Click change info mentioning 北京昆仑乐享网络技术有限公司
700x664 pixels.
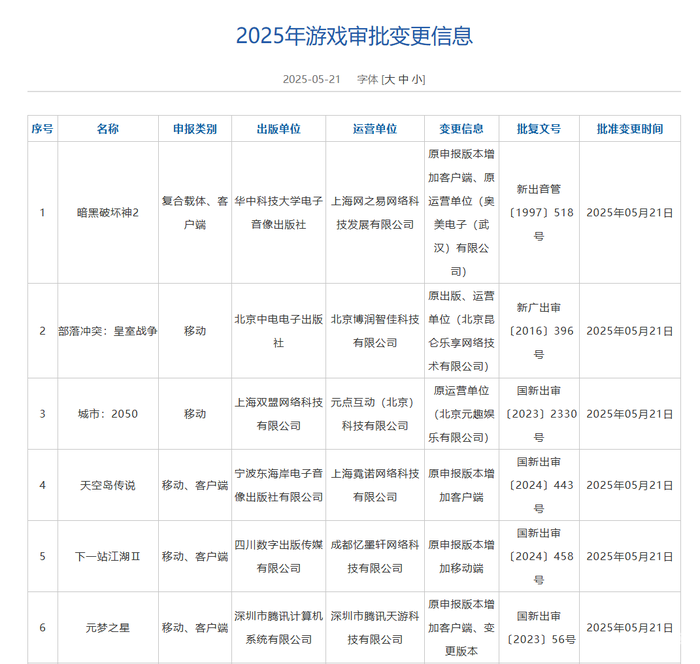tap(462, 331)
